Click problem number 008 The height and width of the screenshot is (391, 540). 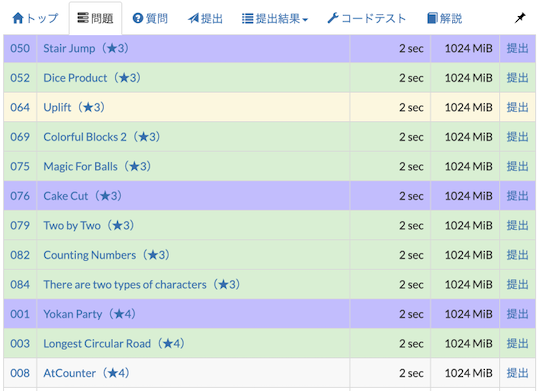pyautogui.click(x=20, y=373)
